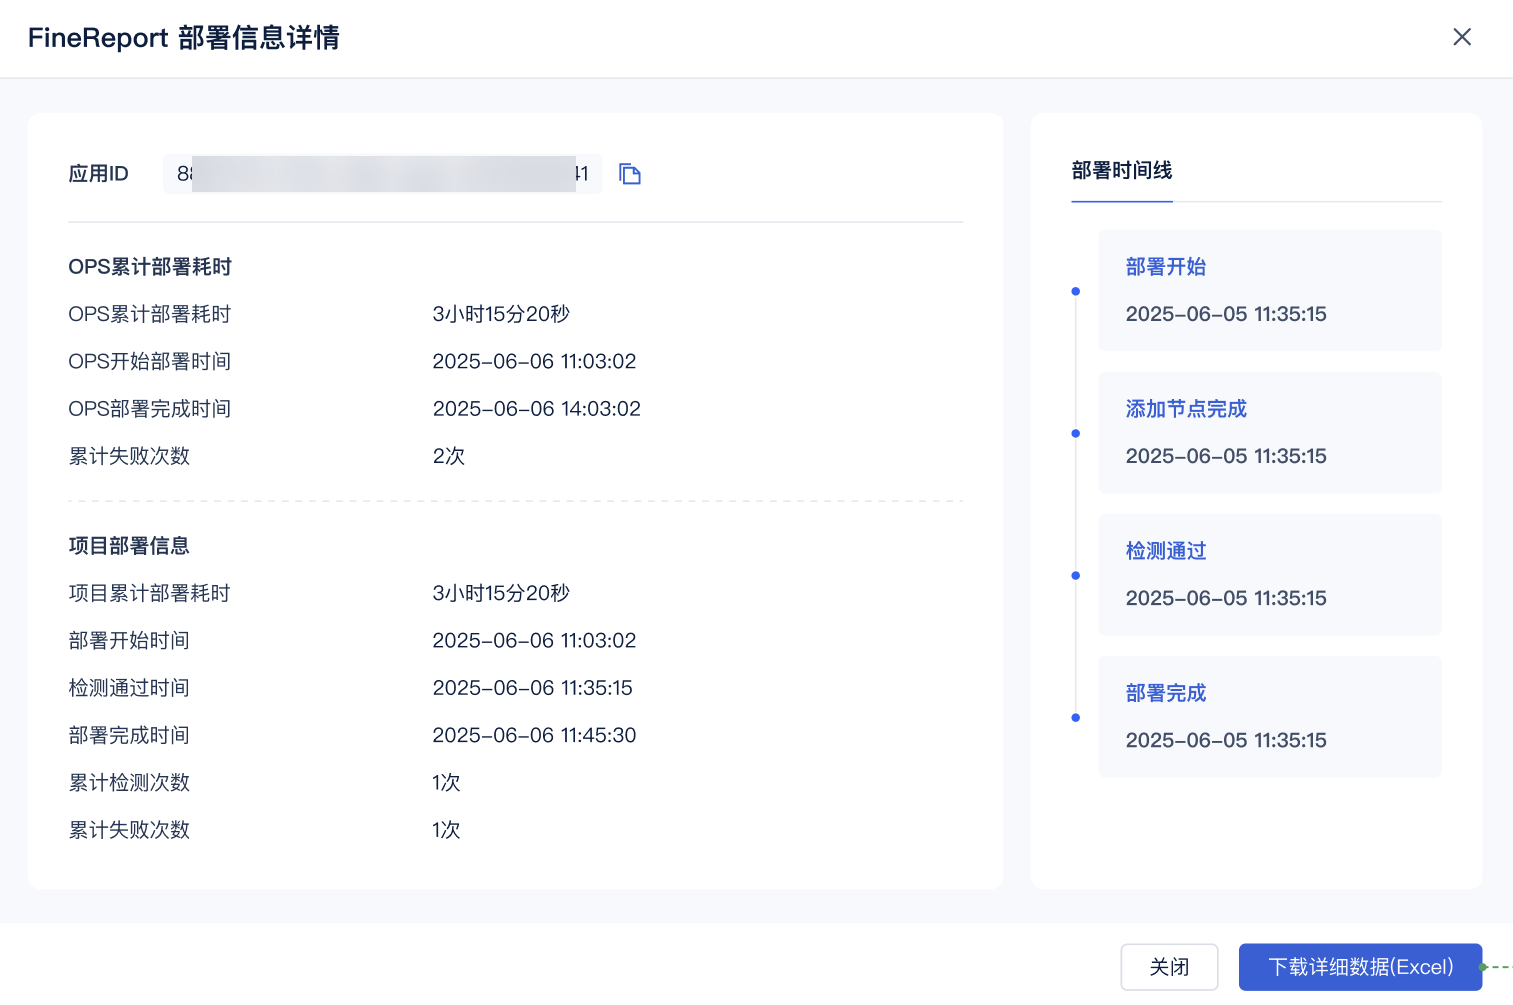Click the 检测通过时间 value 11:35:15

pos(532,688)
